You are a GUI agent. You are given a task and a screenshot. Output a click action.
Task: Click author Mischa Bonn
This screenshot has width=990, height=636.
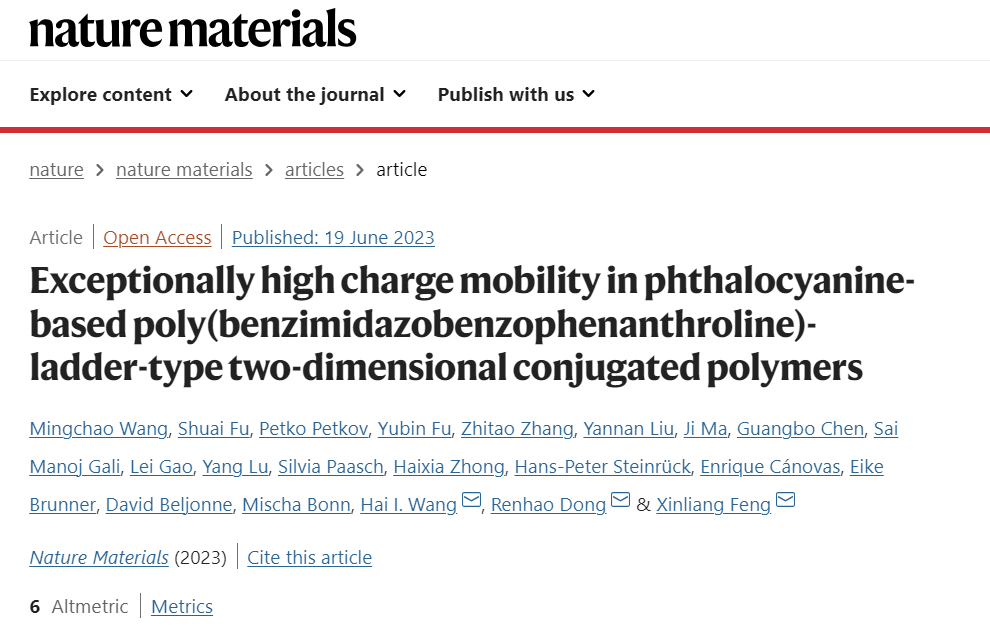pos(296,505)
